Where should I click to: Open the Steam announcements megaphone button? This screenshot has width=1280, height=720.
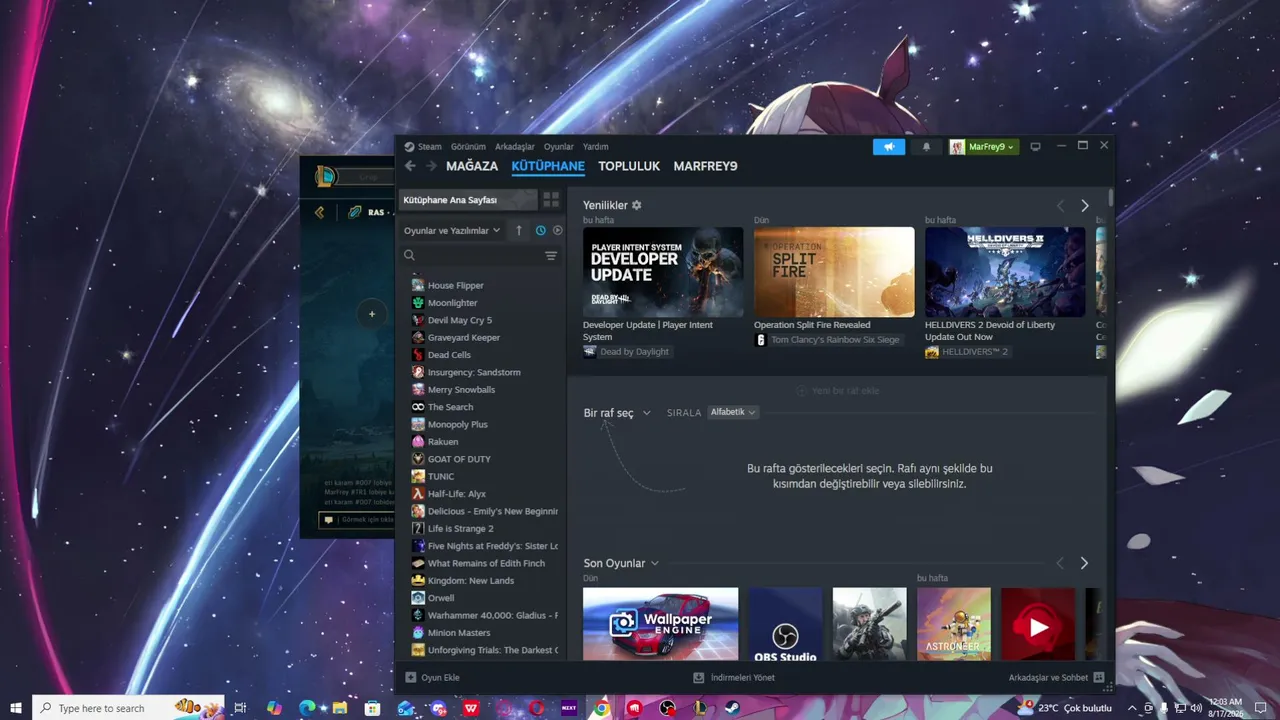tap(888, 147)
